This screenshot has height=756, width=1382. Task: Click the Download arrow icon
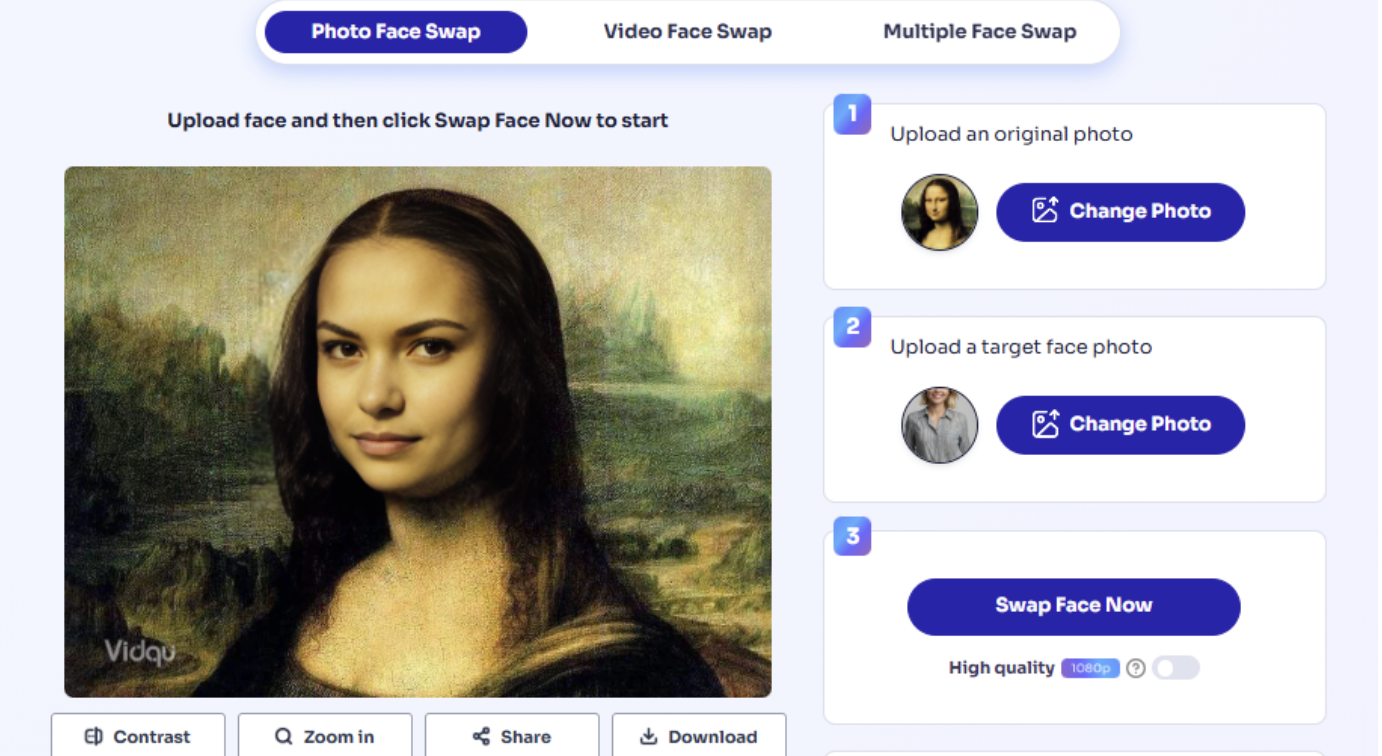(649, 737)
